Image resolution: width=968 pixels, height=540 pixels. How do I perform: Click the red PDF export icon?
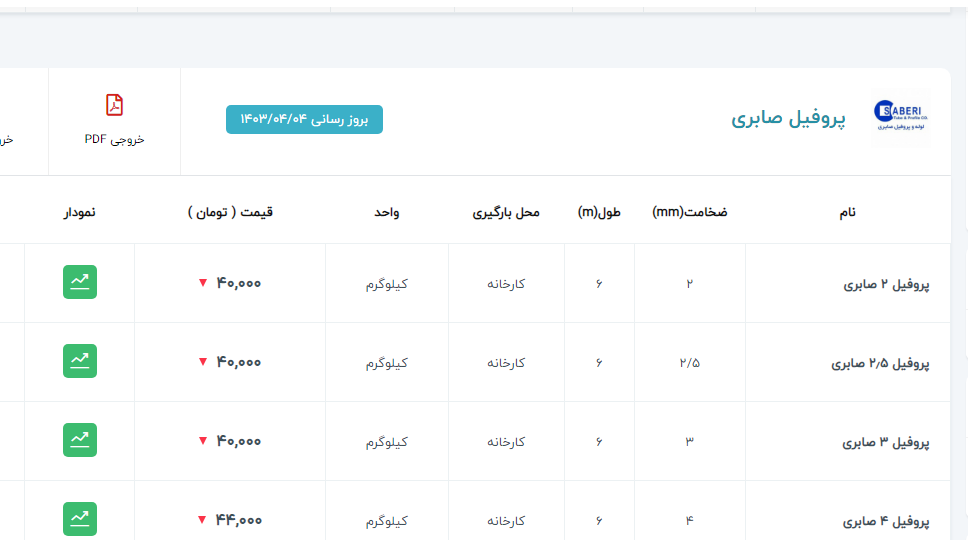(115, 105)
